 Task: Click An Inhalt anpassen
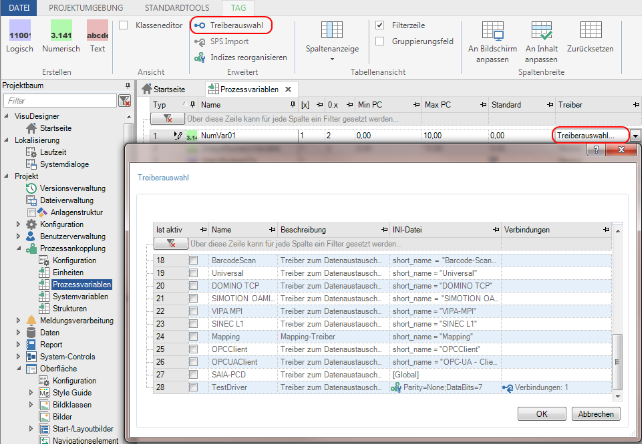click(541, 41)
